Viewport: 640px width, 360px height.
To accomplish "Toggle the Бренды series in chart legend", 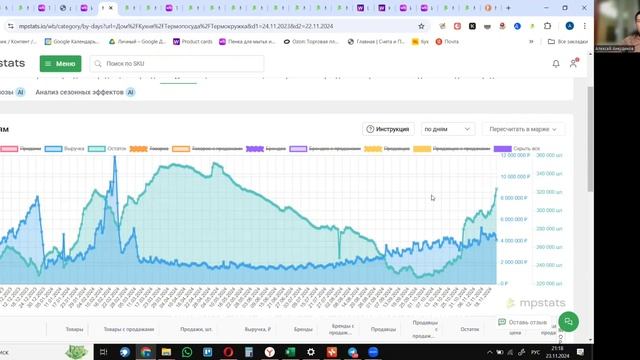I will 266,149.
